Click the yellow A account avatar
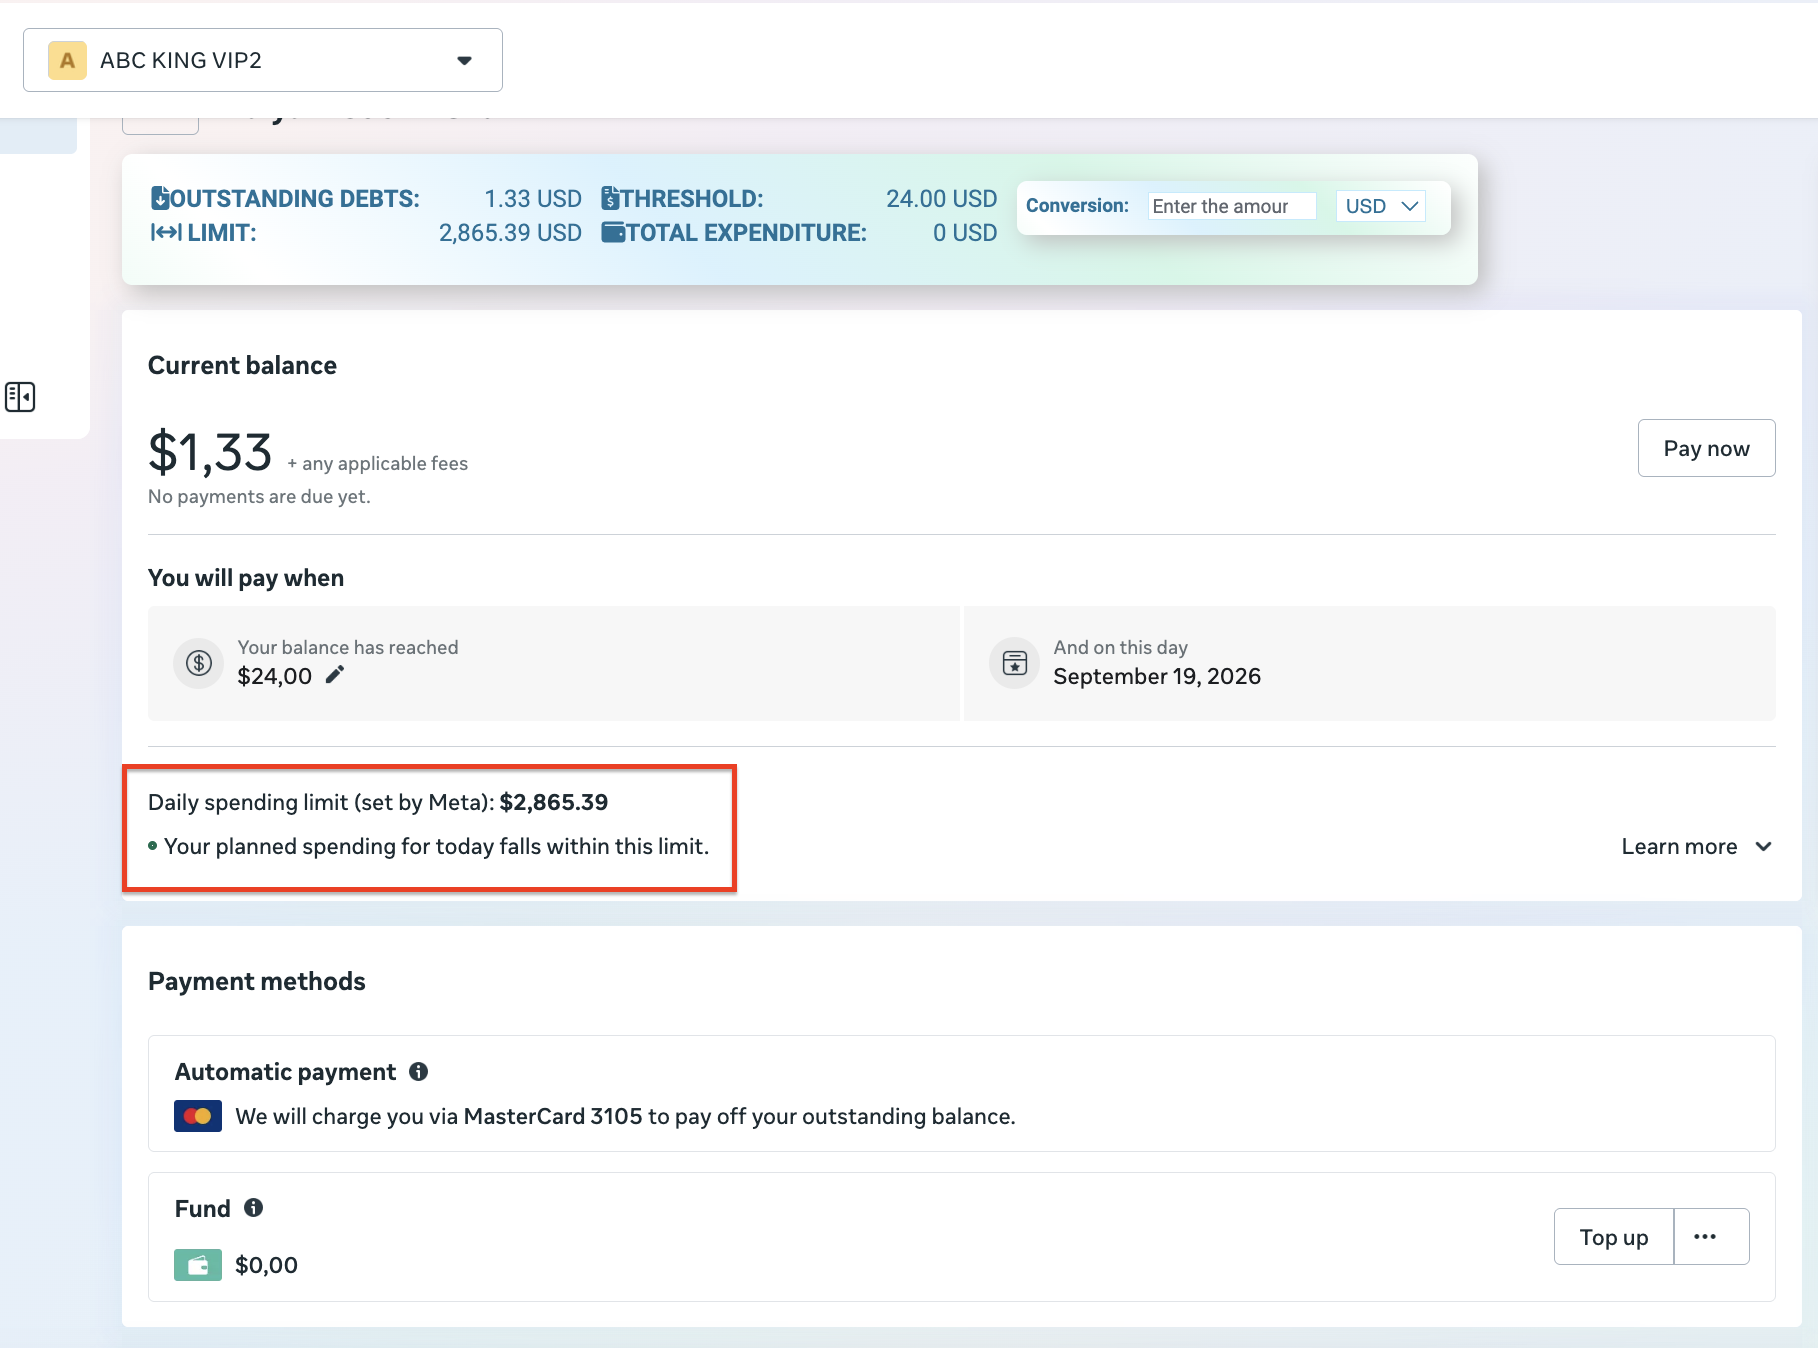 (x=67, y=60)
